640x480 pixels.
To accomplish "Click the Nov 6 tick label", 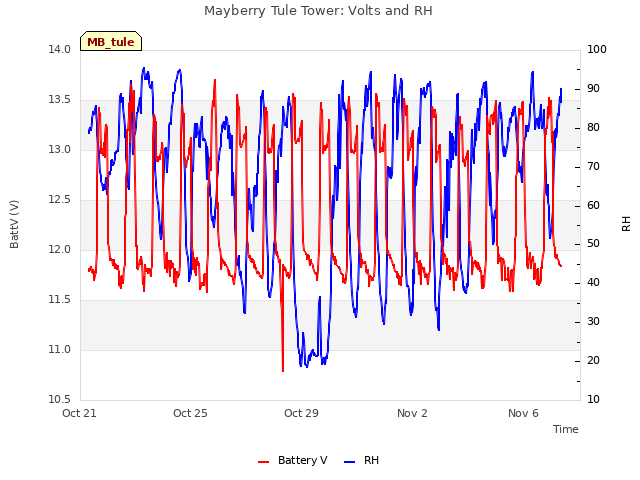I will pyautogui.click(x=523, y=413).
